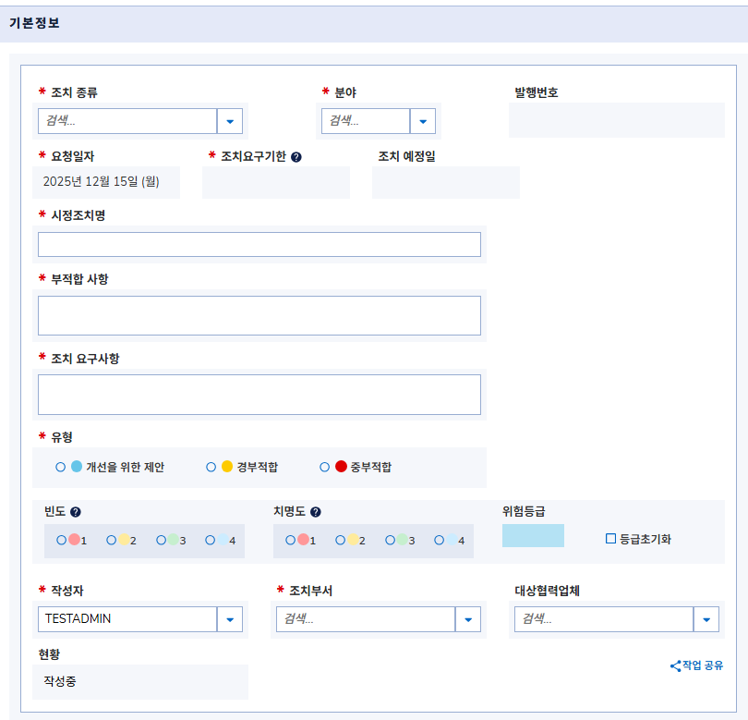
Task: Click the 작업 공유 share icon
Action: (x=675, y=666)
